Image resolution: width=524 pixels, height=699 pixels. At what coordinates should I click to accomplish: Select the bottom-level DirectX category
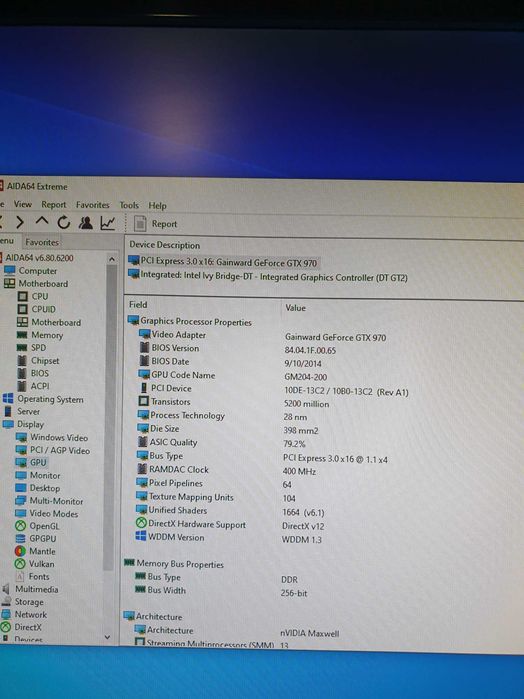21,627
